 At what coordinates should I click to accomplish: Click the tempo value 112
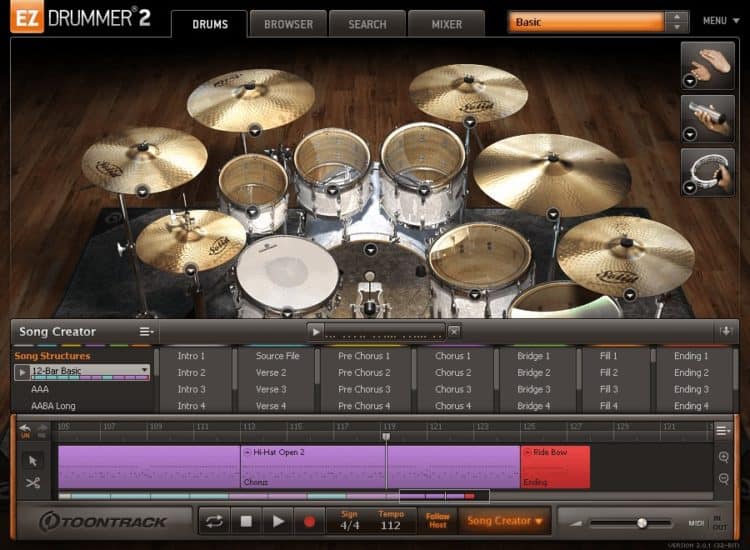390,526
